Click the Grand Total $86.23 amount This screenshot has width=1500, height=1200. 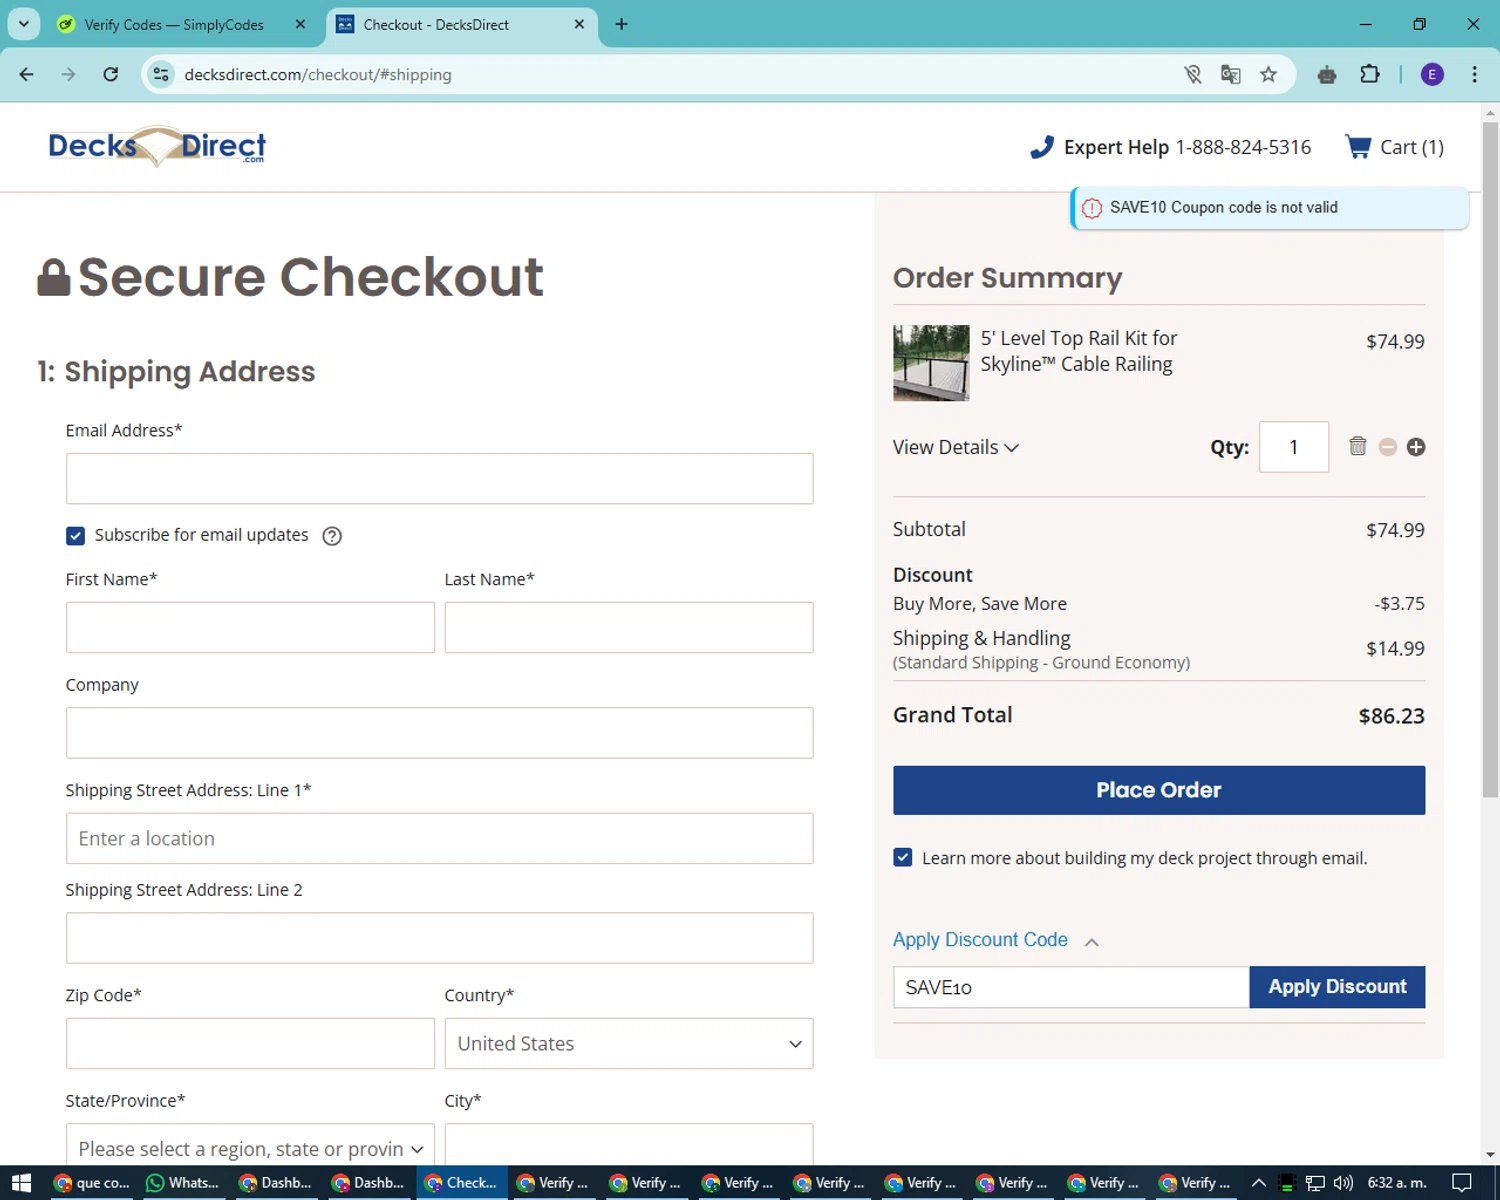pyautogui.click(x=1391, y=716)
